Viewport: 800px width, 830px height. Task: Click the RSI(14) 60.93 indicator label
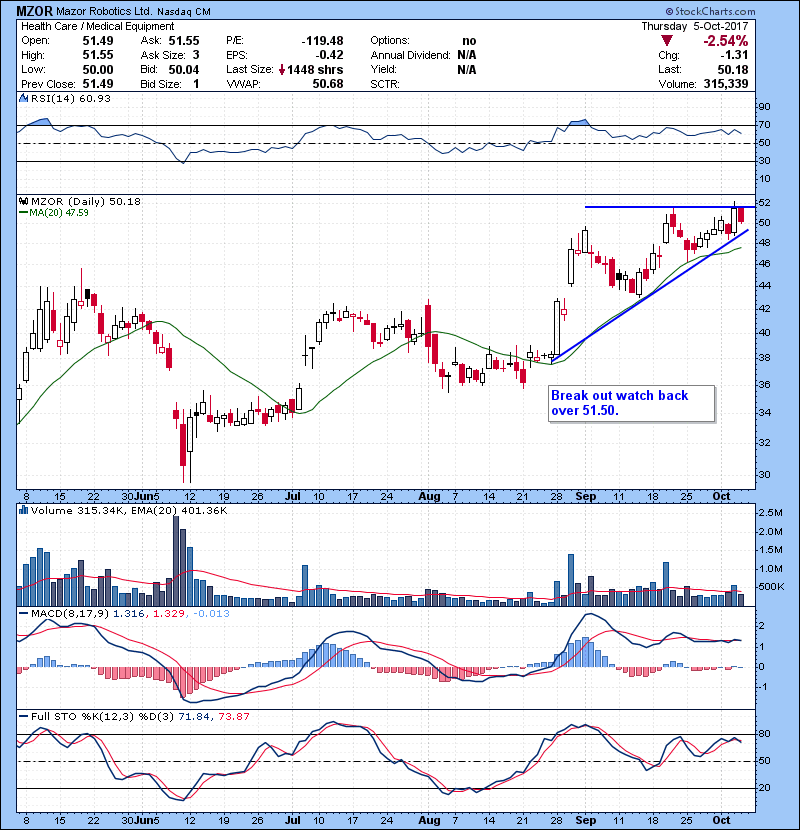point(70,98)
